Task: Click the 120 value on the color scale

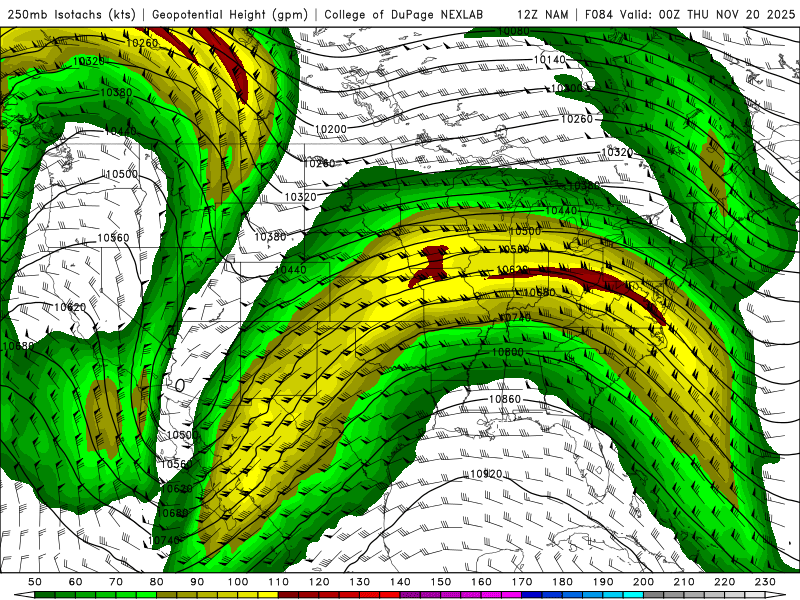Action: (319, 582)
